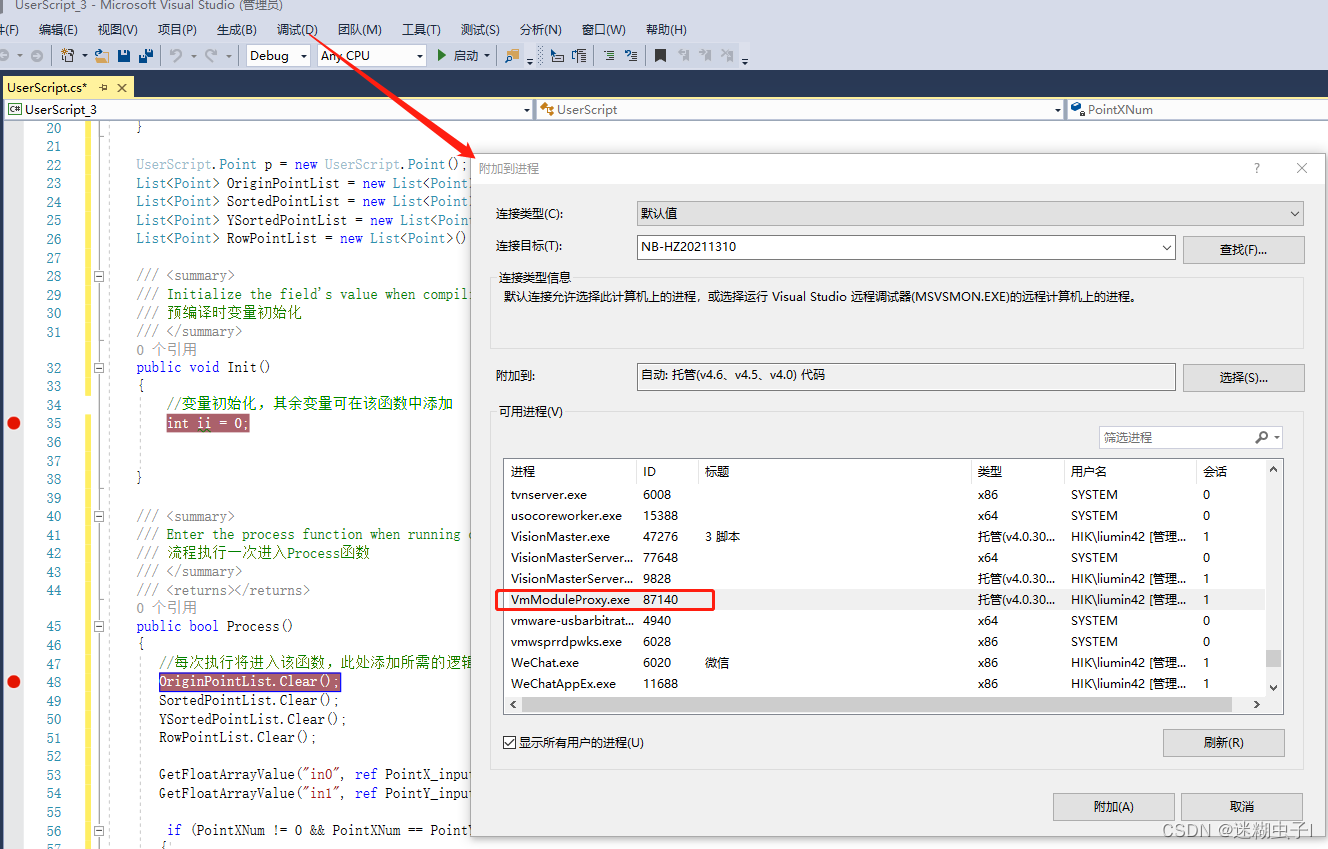This screenshot has width=1328, height=849.
Task: Select the tvnserver.exe process row
Action: point(884,495)
